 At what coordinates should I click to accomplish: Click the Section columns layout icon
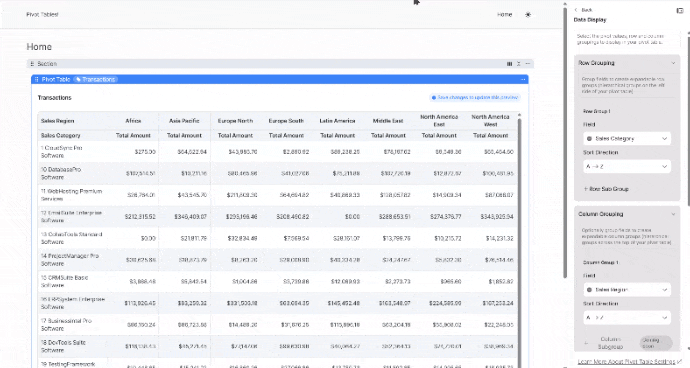[x=510, y=64]
